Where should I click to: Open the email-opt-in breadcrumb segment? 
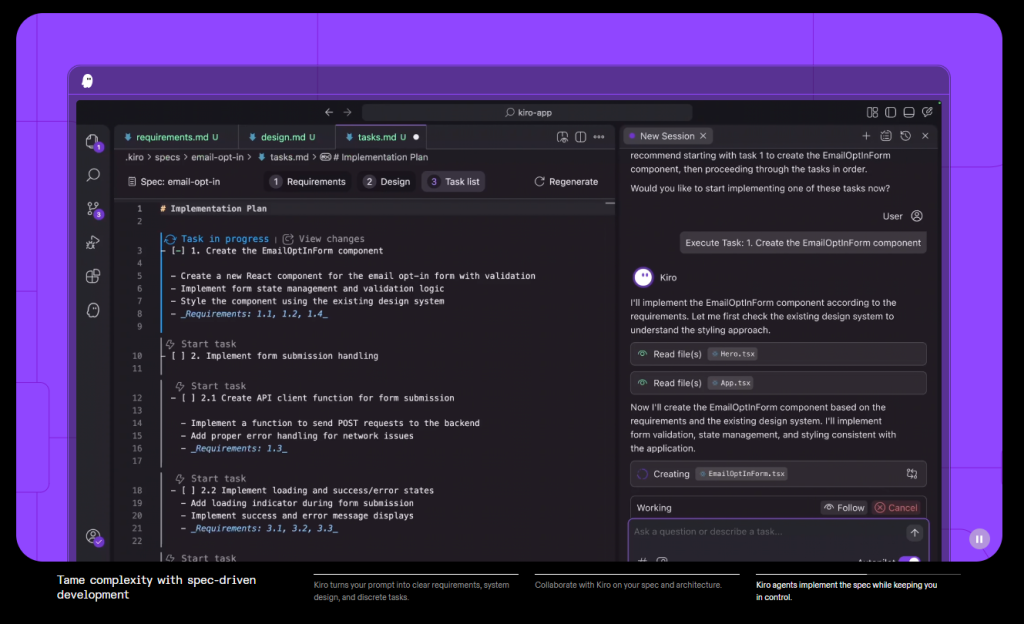click(217, 157)
